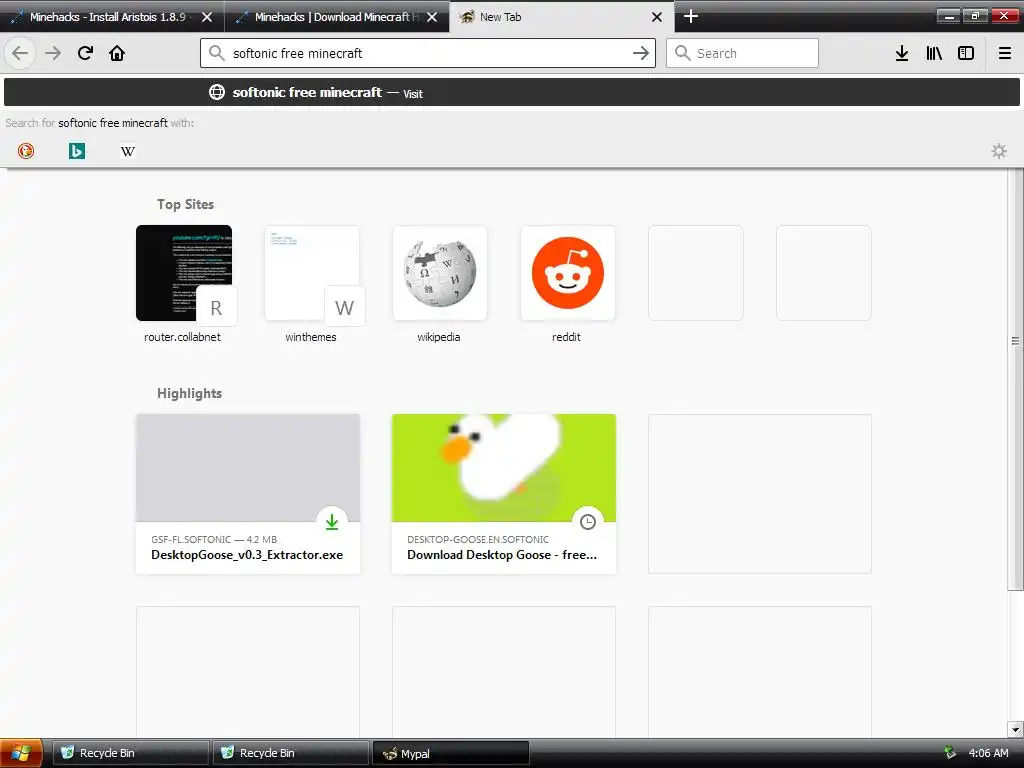This screenshot has width=1024, height=768.
Task: Switch to second Recycle Bin taskbar window
Action: point(291,753)
